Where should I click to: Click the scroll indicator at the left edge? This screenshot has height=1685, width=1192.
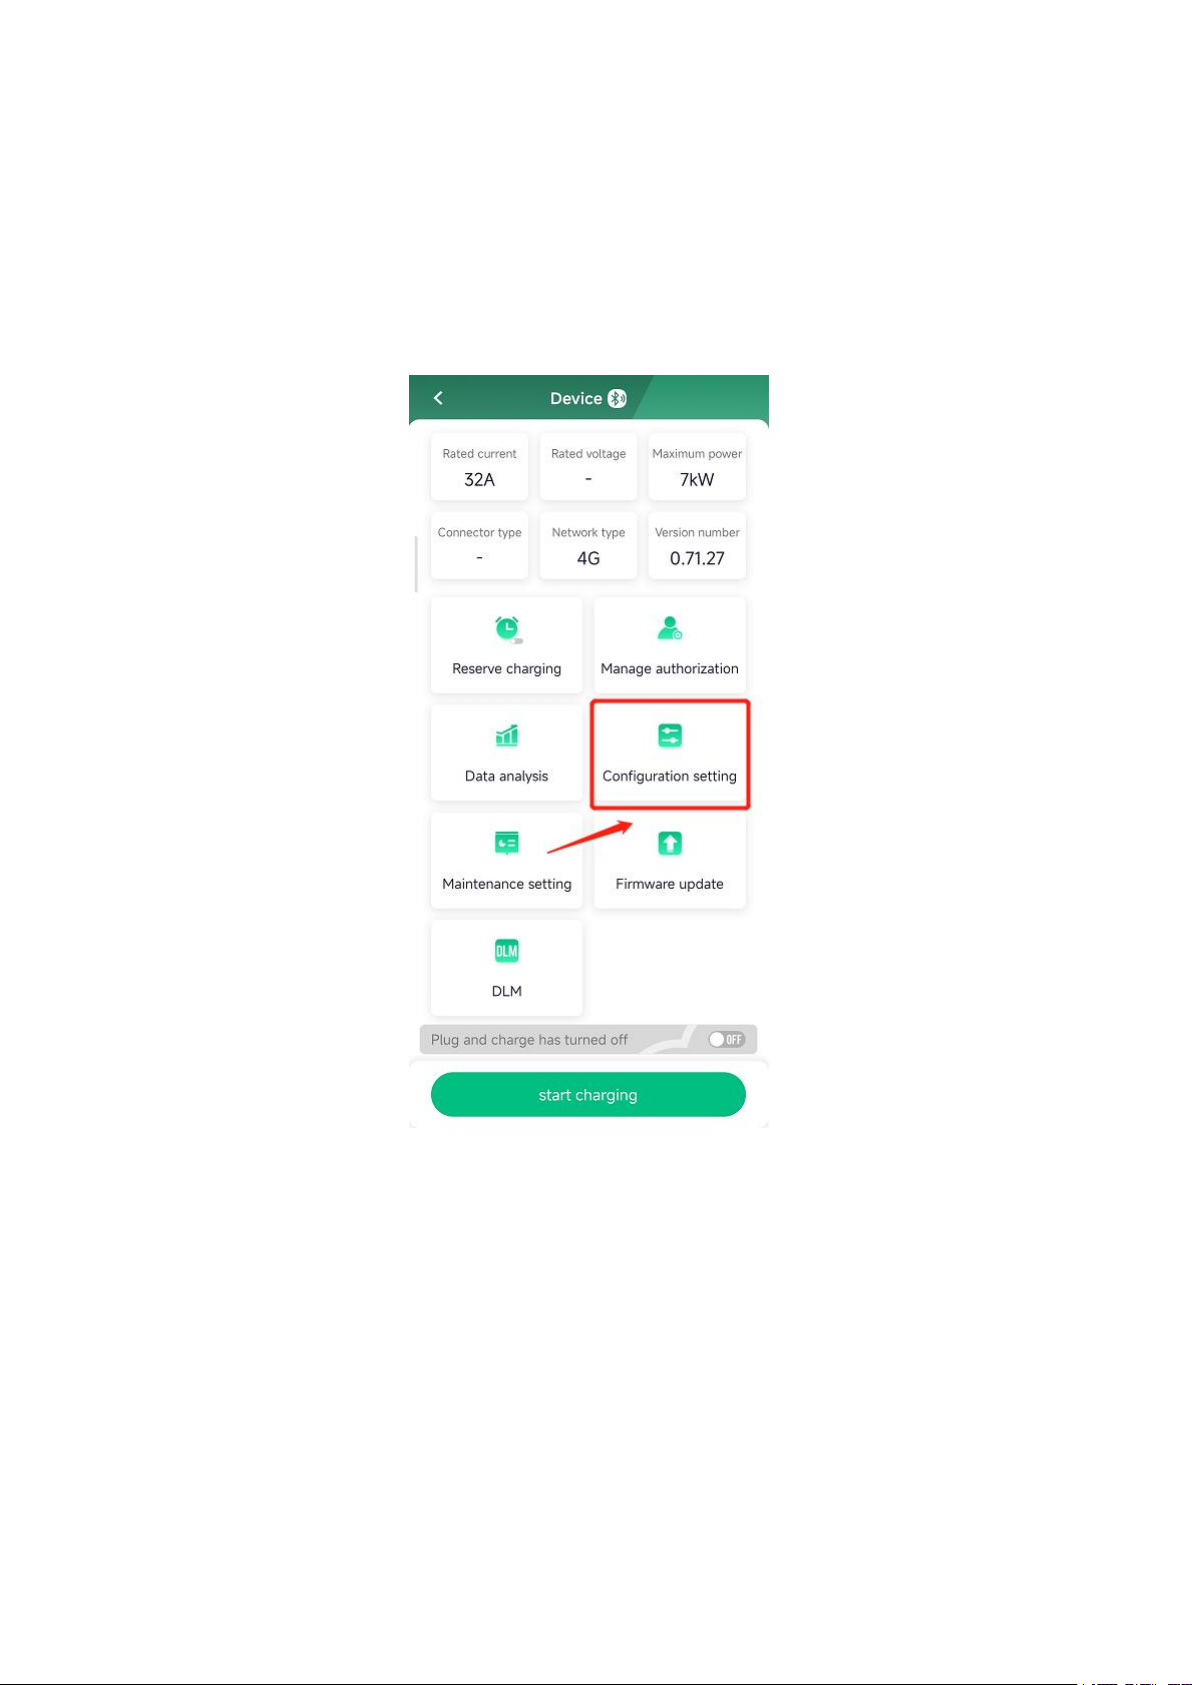[416, 564]
